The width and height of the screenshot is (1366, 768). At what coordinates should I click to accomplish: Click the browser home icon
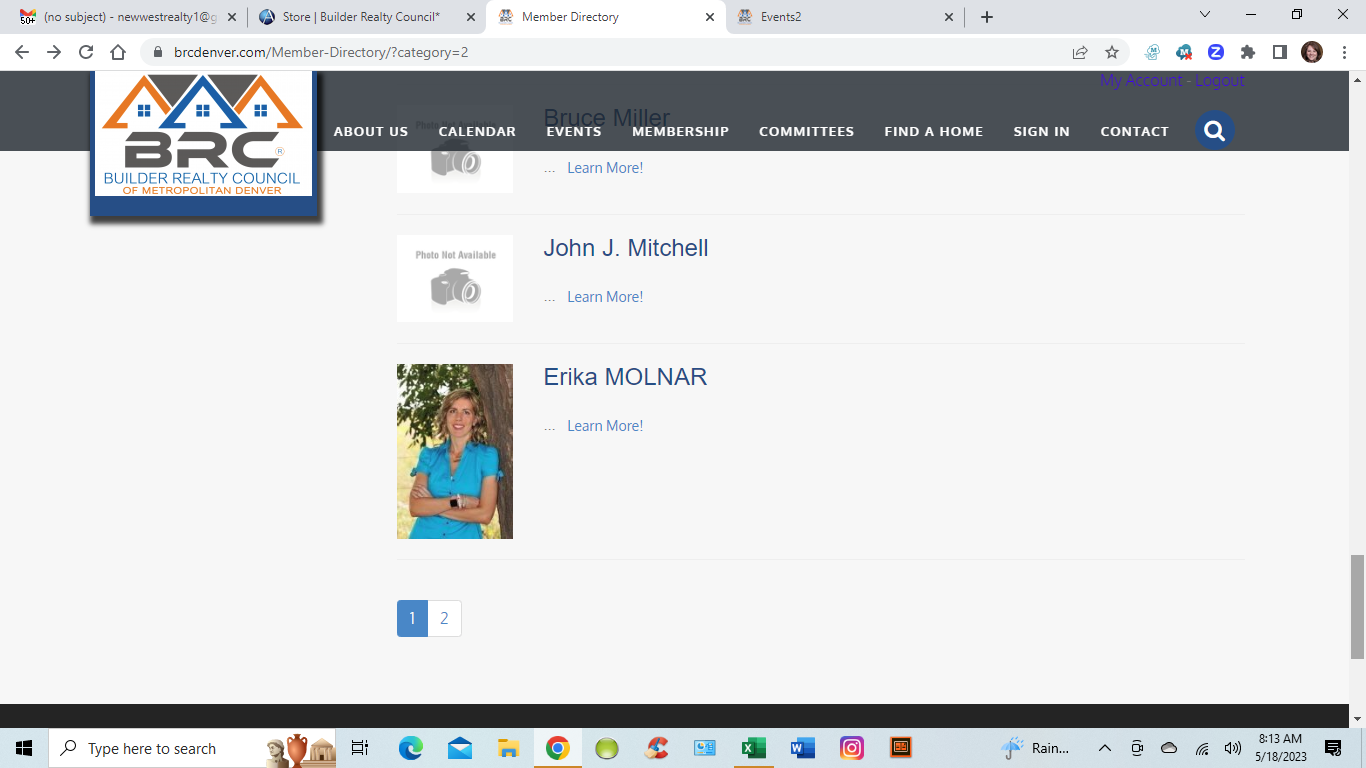[x=118, y=52]
